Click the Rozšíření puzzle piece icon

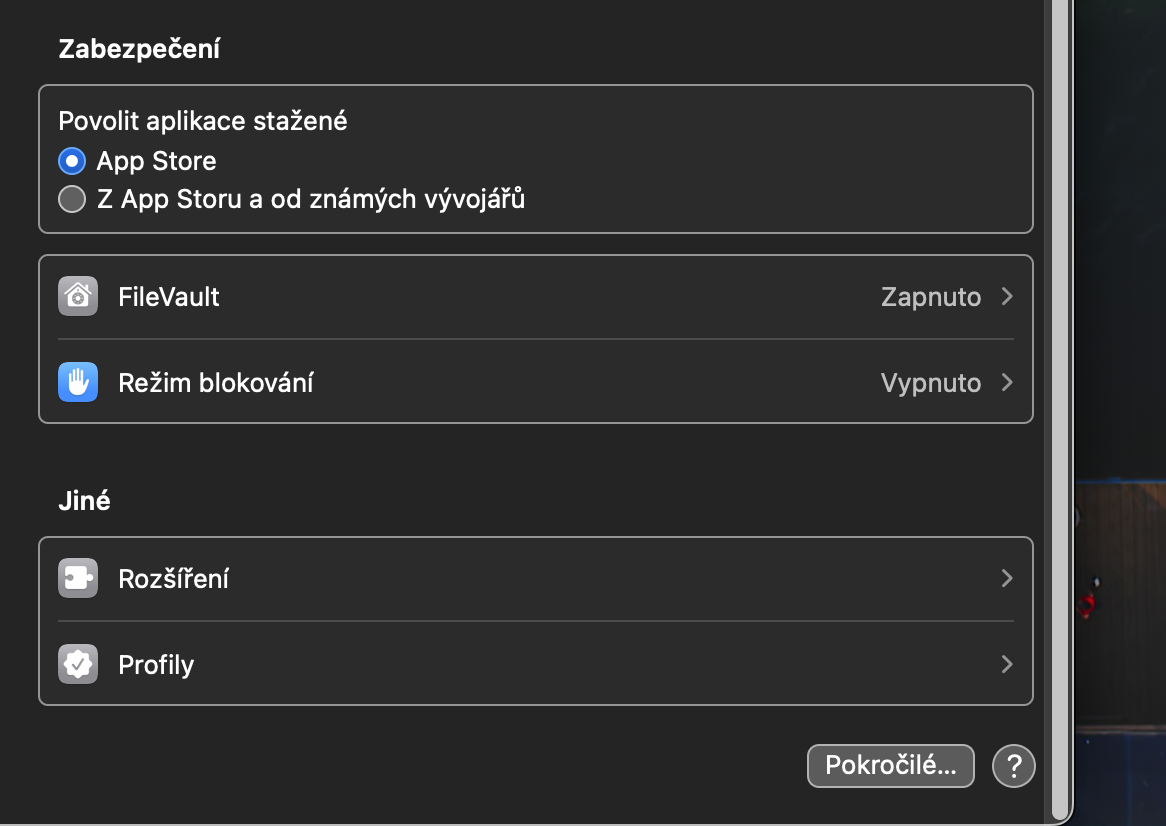[x=78, y=578]
